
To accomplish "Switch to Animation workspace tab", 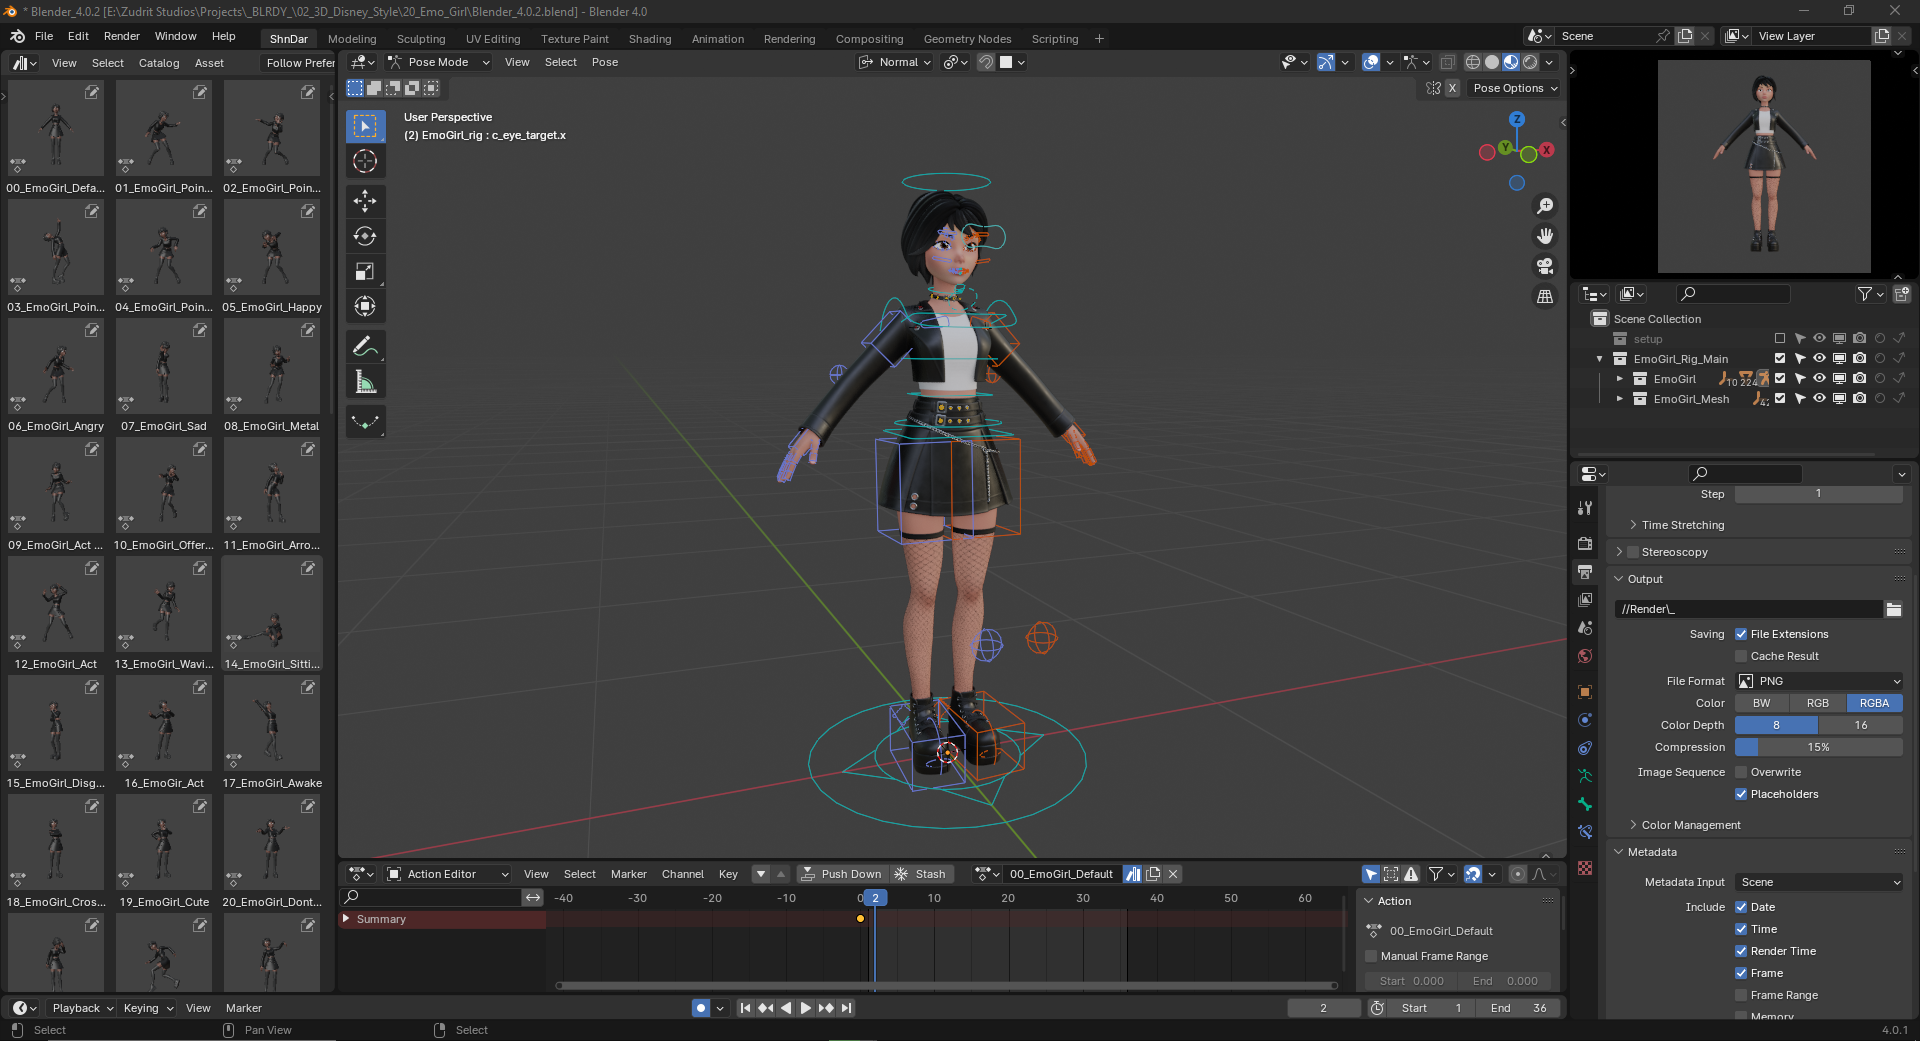I will (718, 39).
